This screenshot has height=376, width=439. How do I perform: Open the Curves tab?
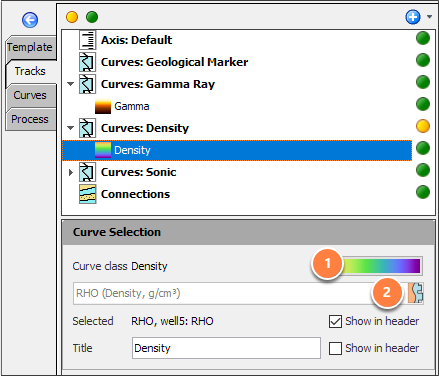pyautogui.click(x=30, y=95)
